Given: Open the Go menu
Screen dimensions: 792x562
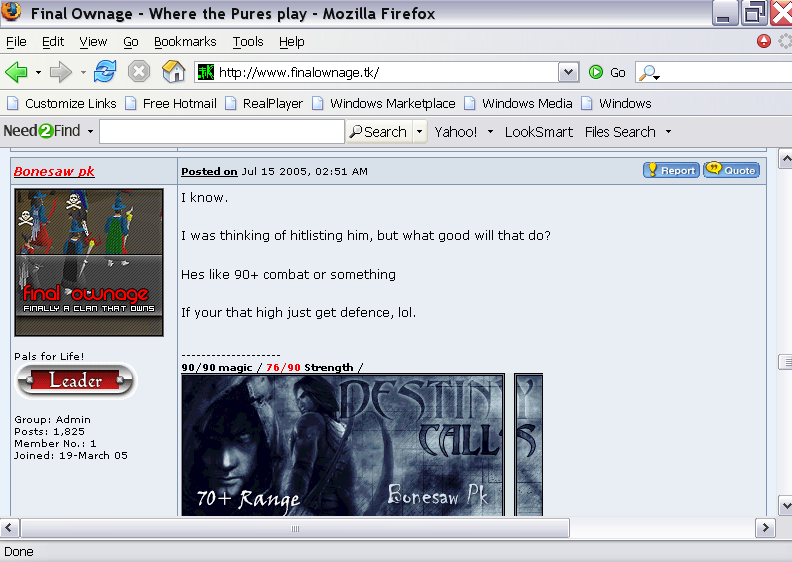Looking at the screenshot, I should click(x=131, y=41).
